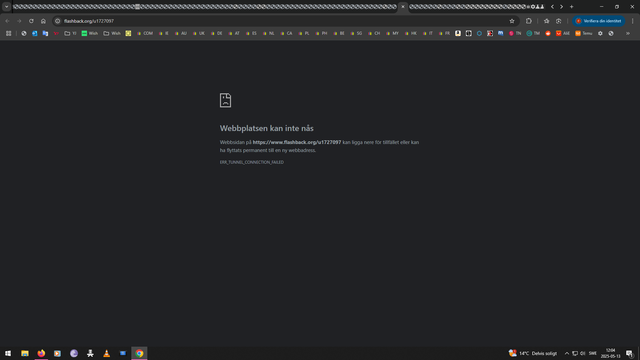The height and width of the screenshot is (360, 640).
Task: Open the Wish folder bookmark
Action: [x=112, y=33]
